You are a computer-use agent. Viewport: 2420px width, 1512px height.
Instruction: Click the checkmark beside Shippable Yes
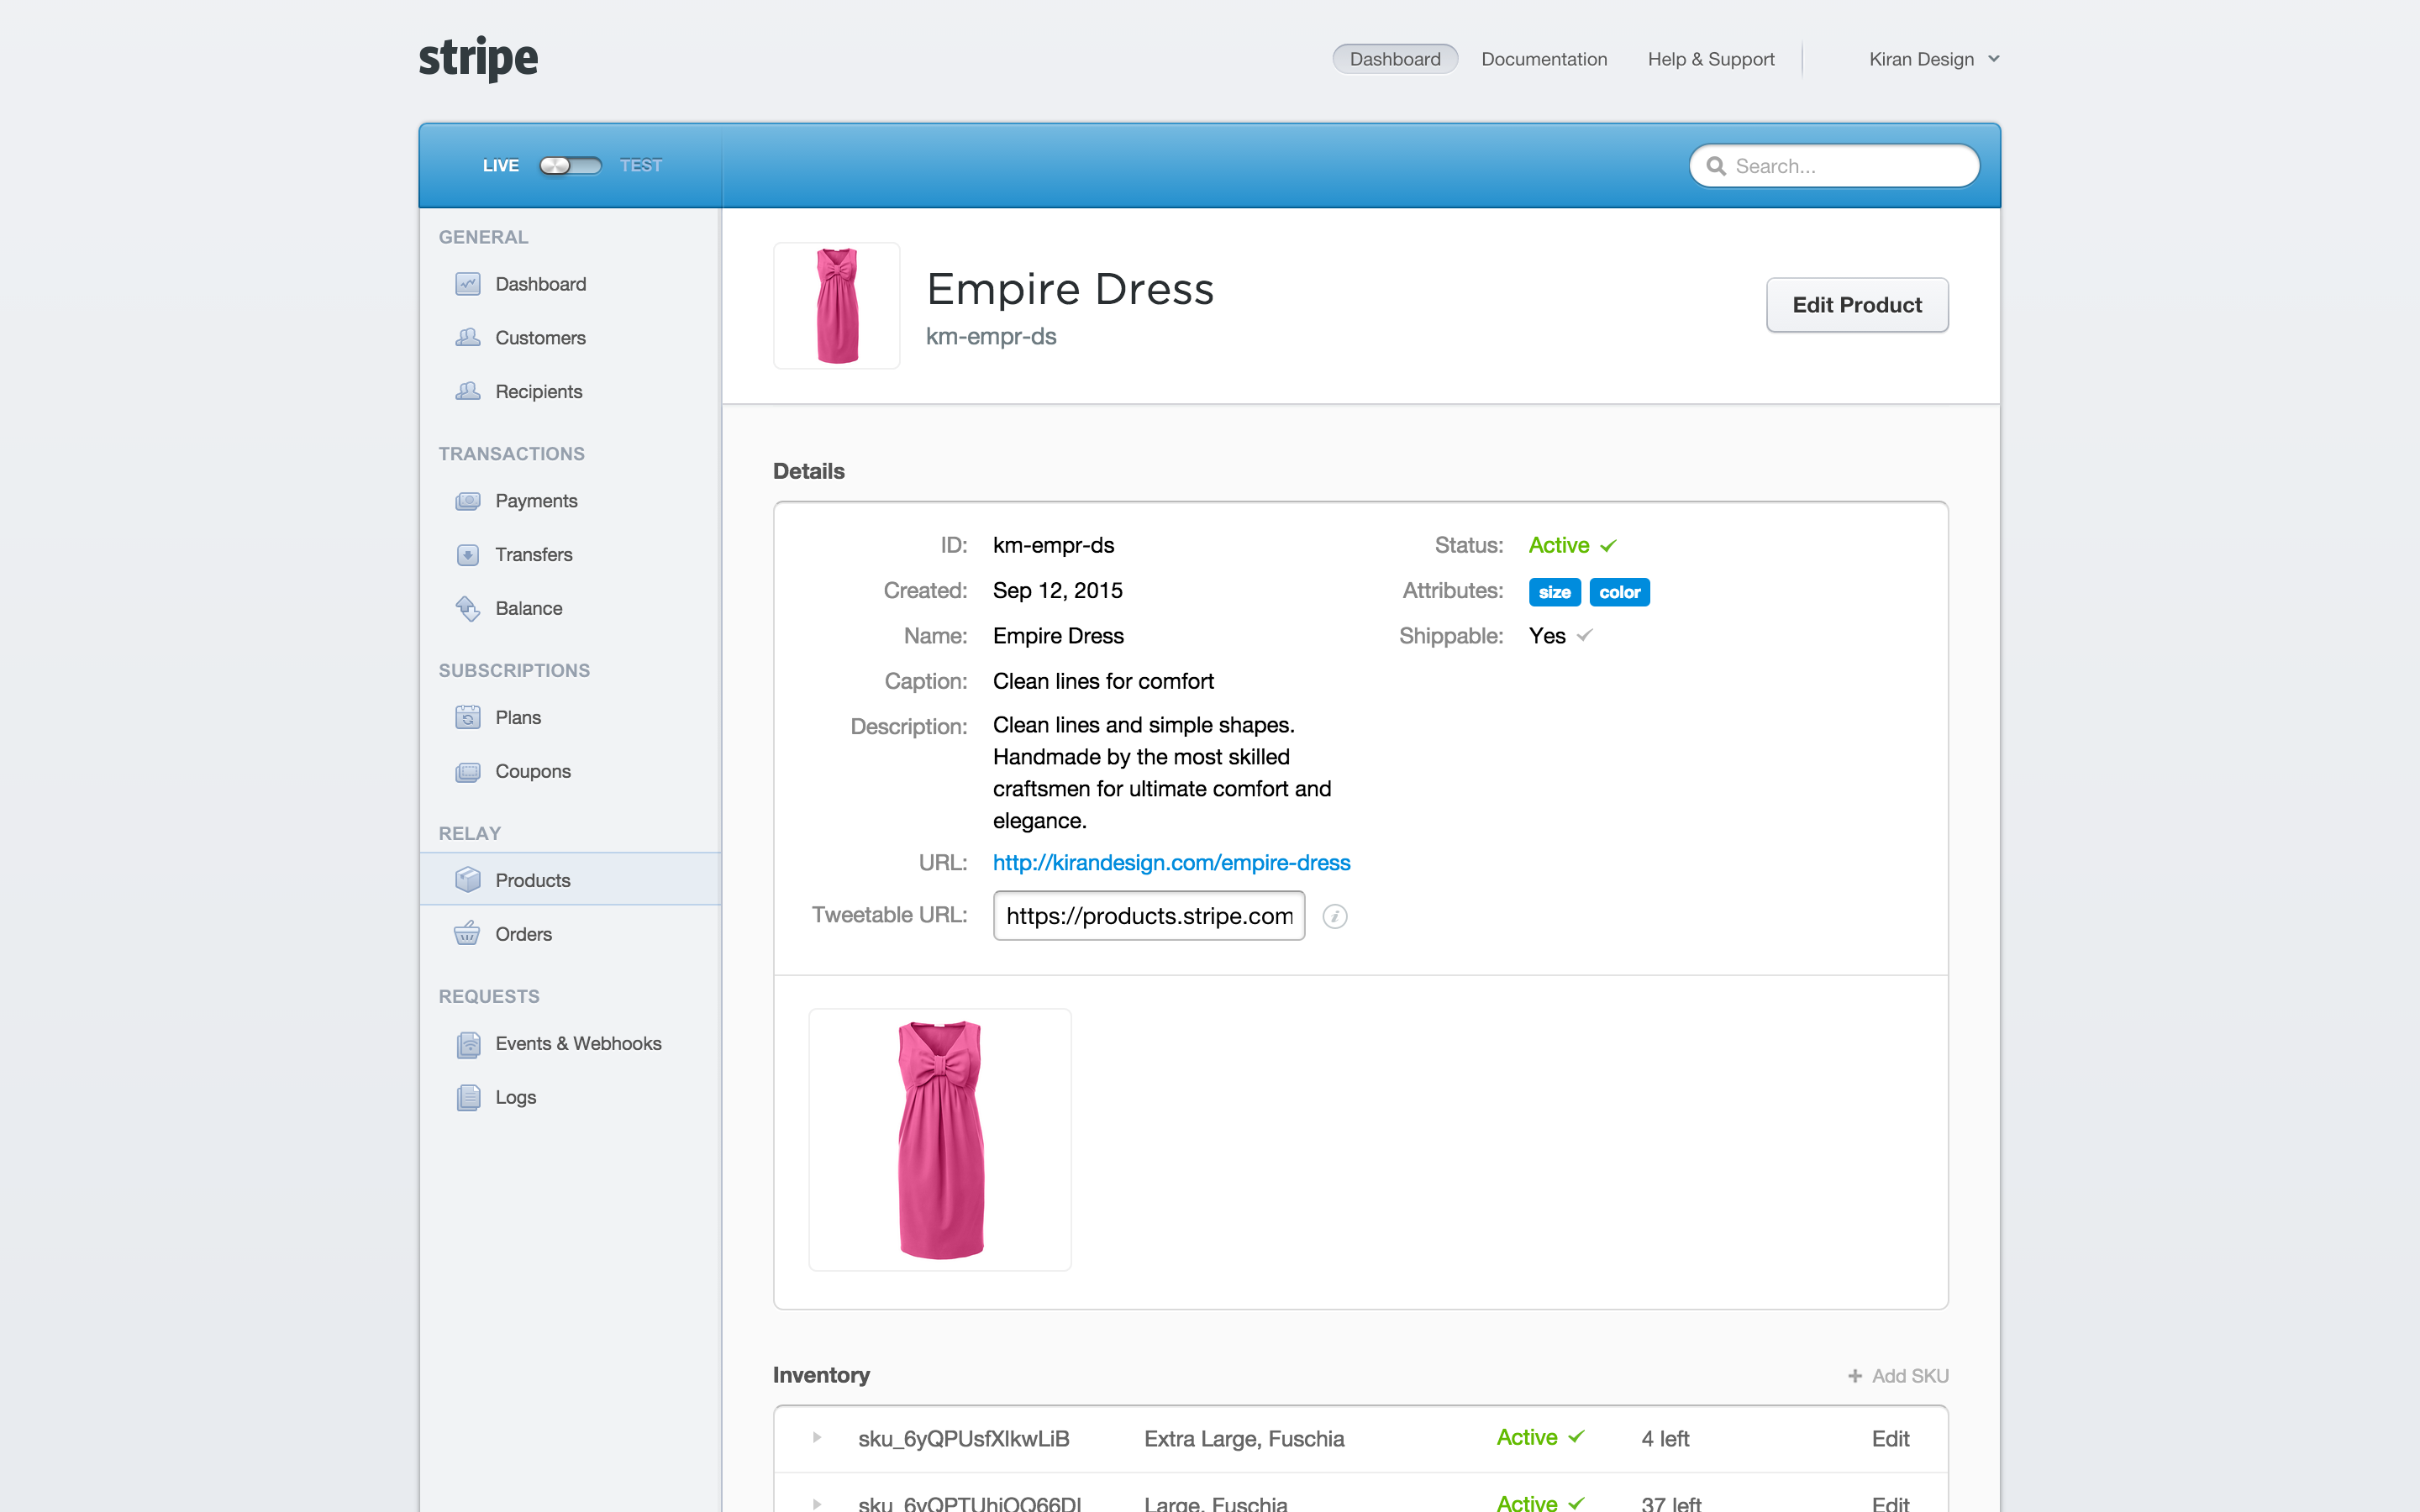coord(1584,635)
